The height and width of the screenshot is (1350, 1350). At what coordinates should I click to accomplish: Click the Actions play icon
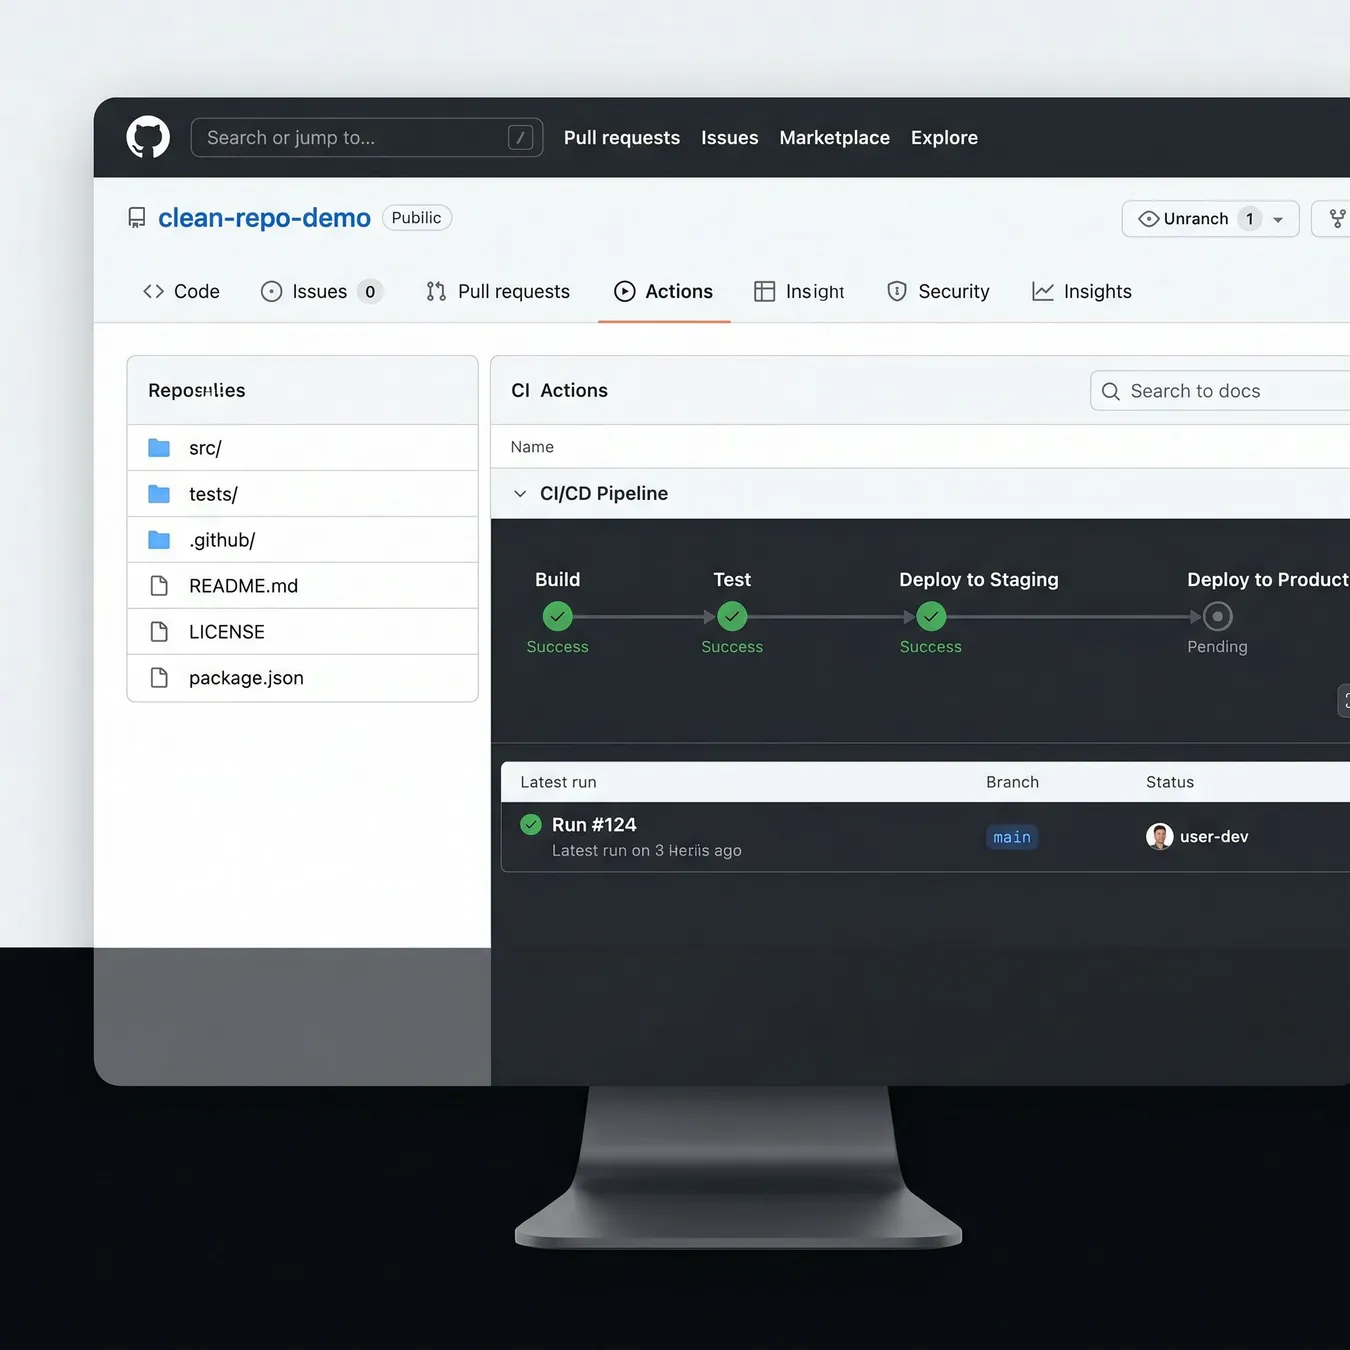pyautogui.click(x=625, y=291)
